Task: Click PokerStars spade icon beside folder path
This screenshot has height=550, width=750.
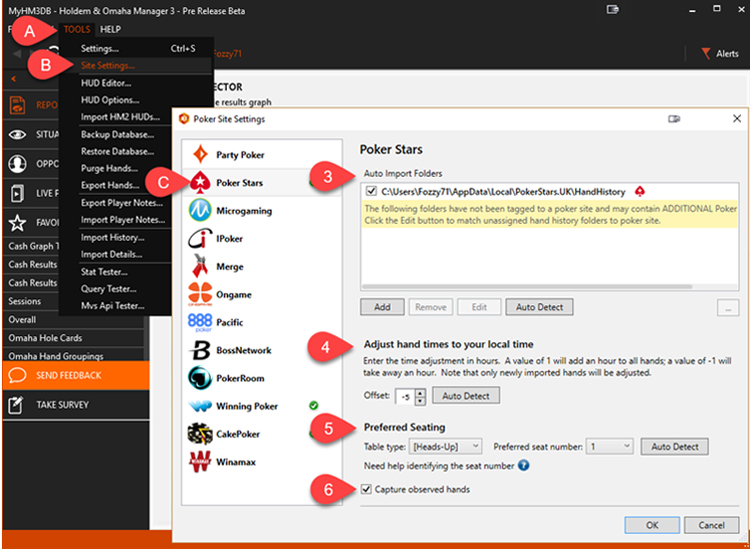Action: 640,192
